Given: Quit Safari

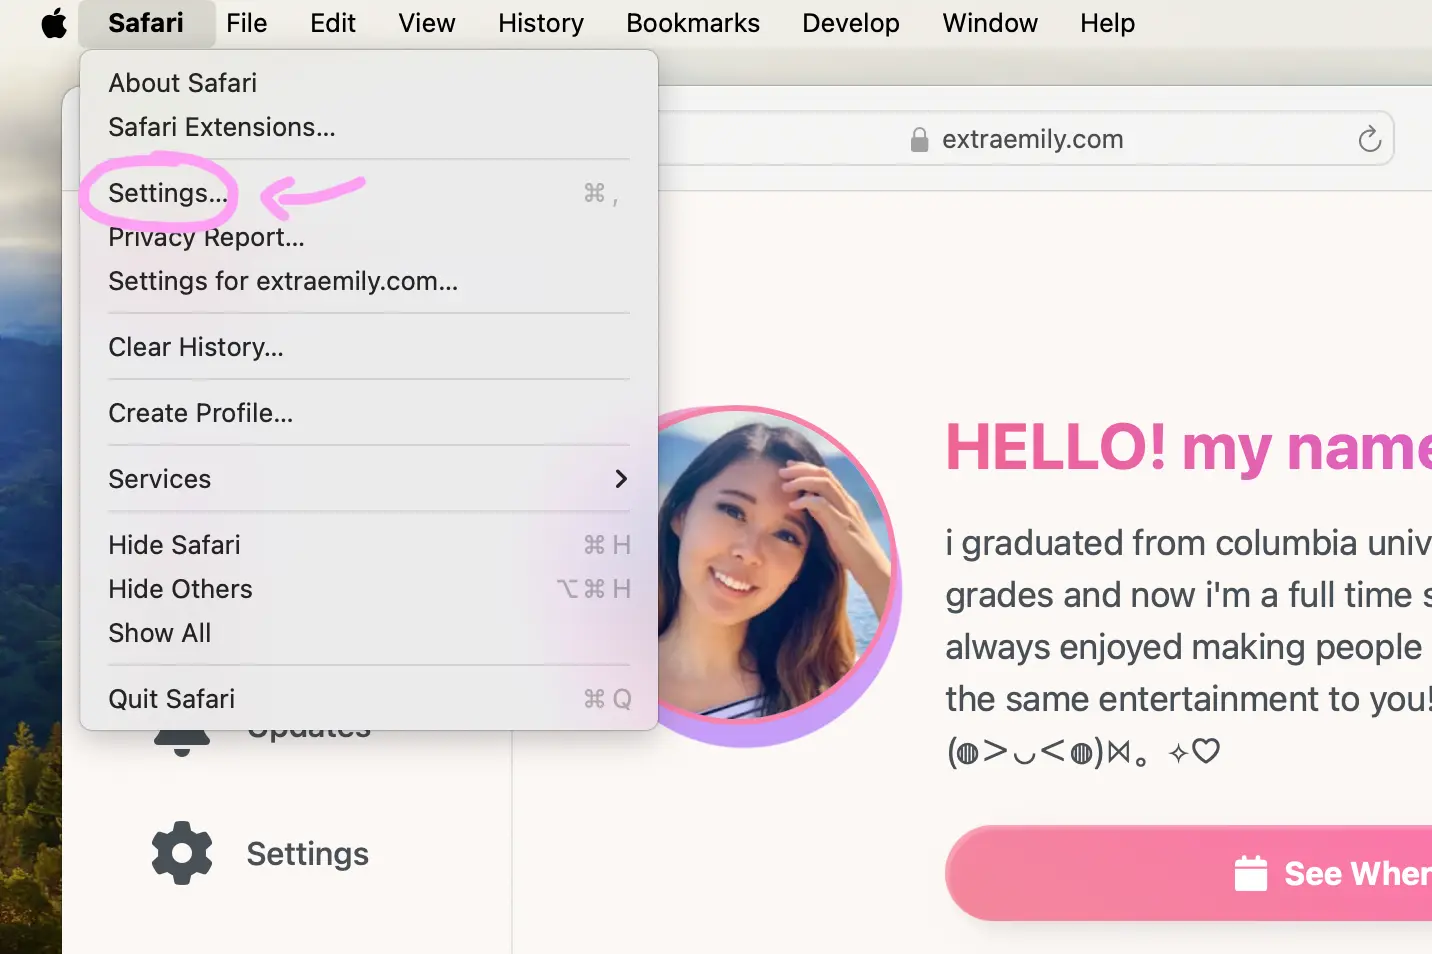Looking at the screenshot, I should click(171, 698).
